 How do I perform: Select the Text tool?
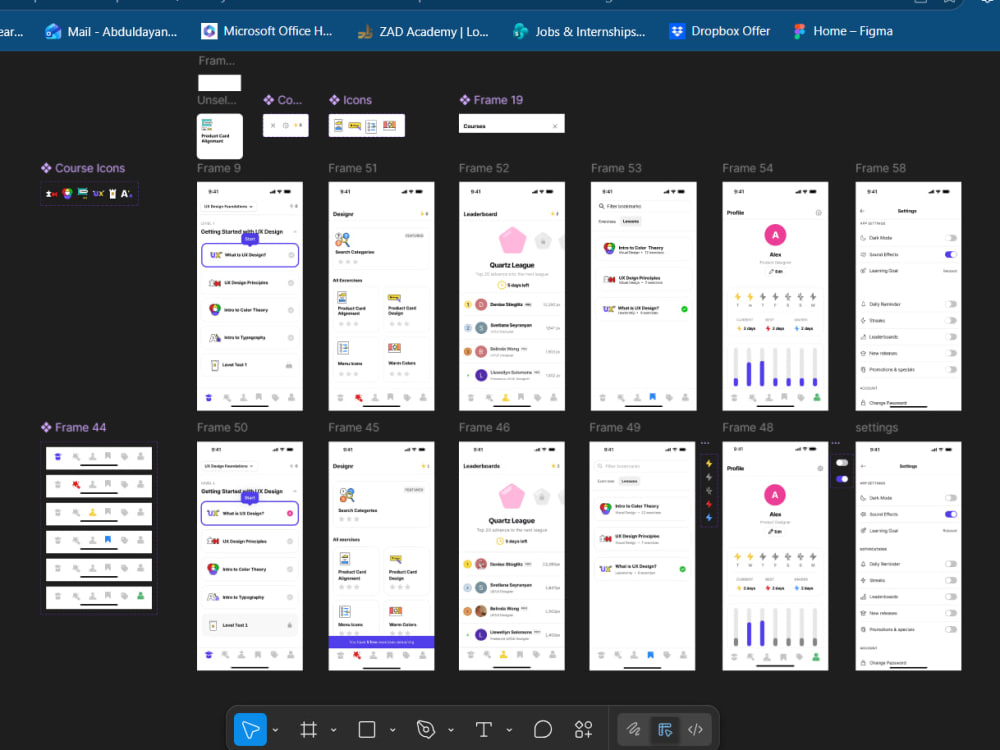(x=483, y=729)
